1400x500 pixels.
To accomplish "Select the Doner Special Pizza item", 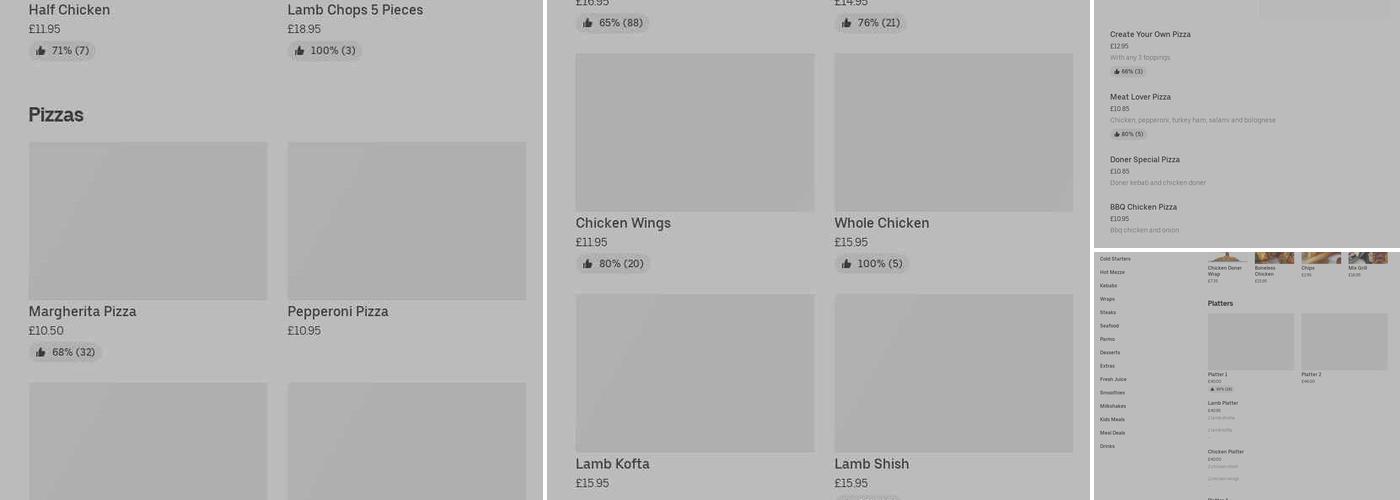I will point(1144,160).
